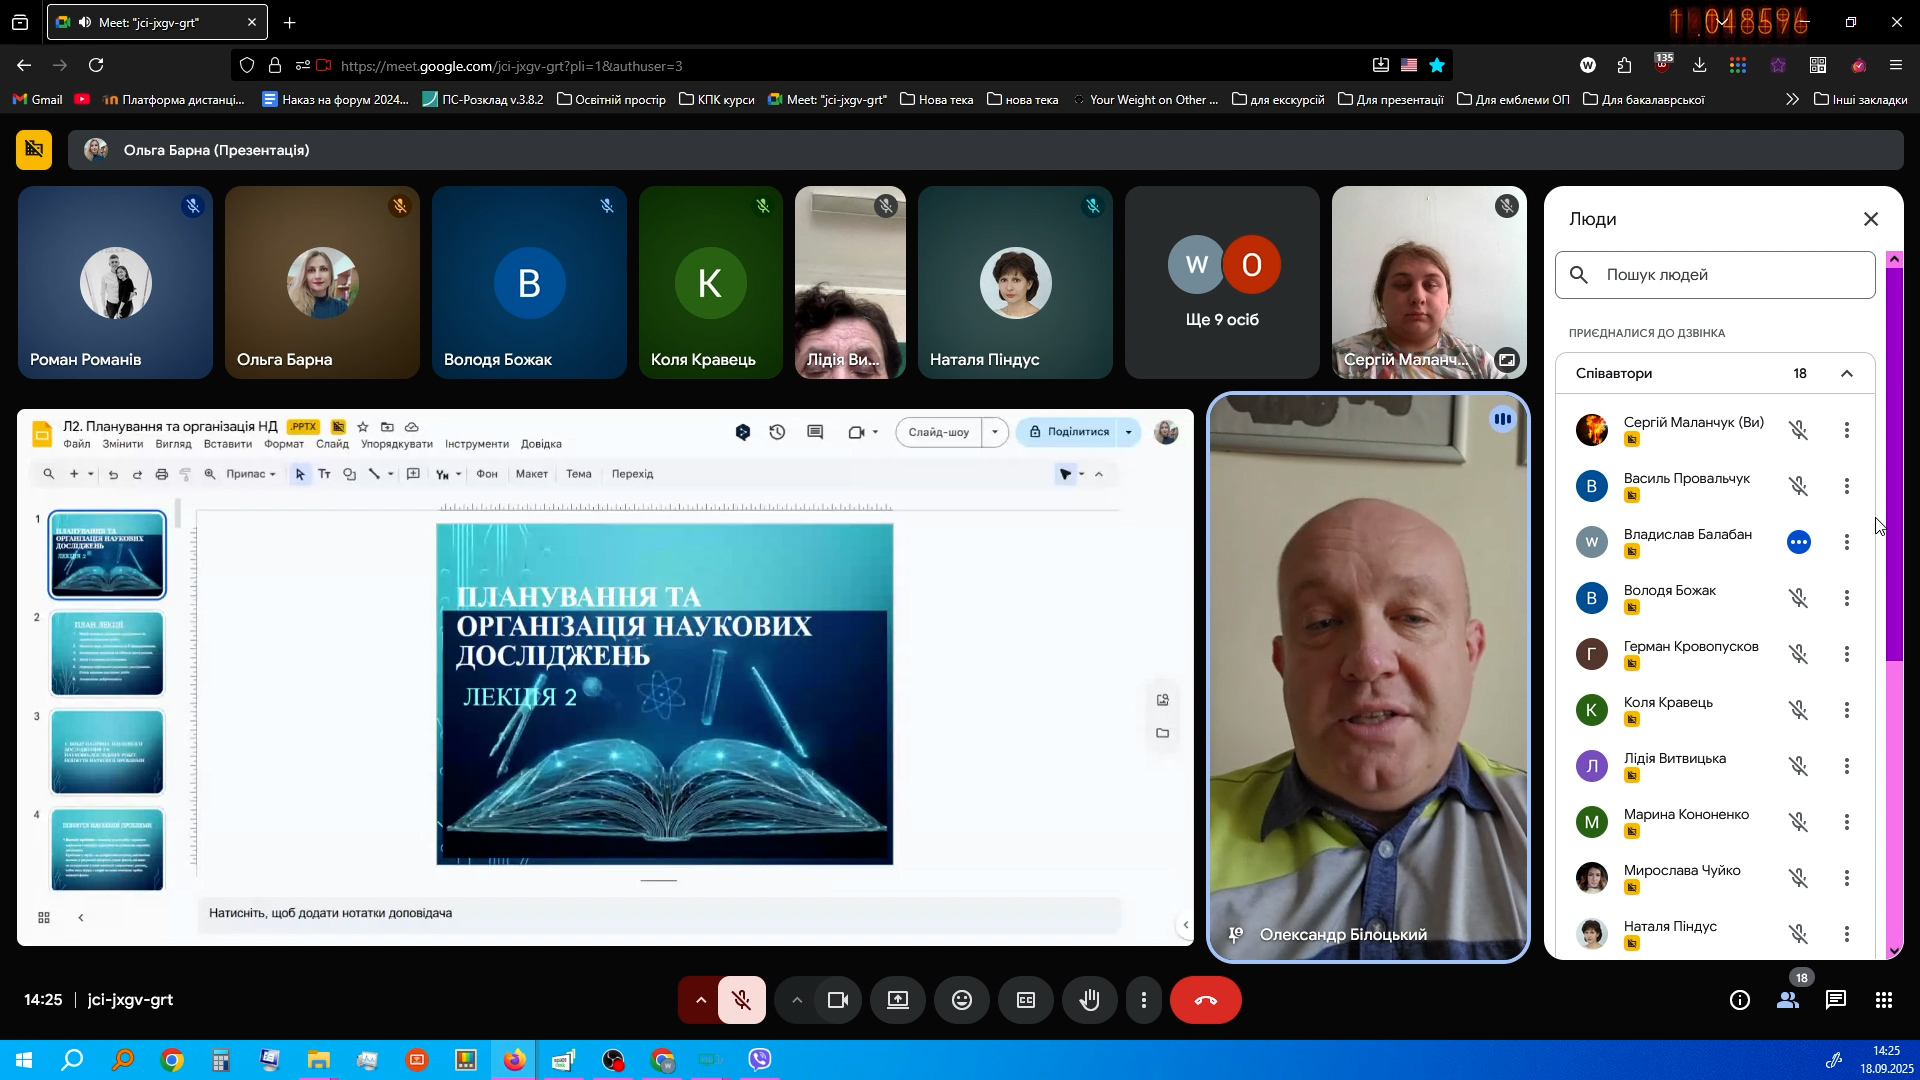
Task: Open the call's more options menu
Action: click(x=1144, y=1000)
